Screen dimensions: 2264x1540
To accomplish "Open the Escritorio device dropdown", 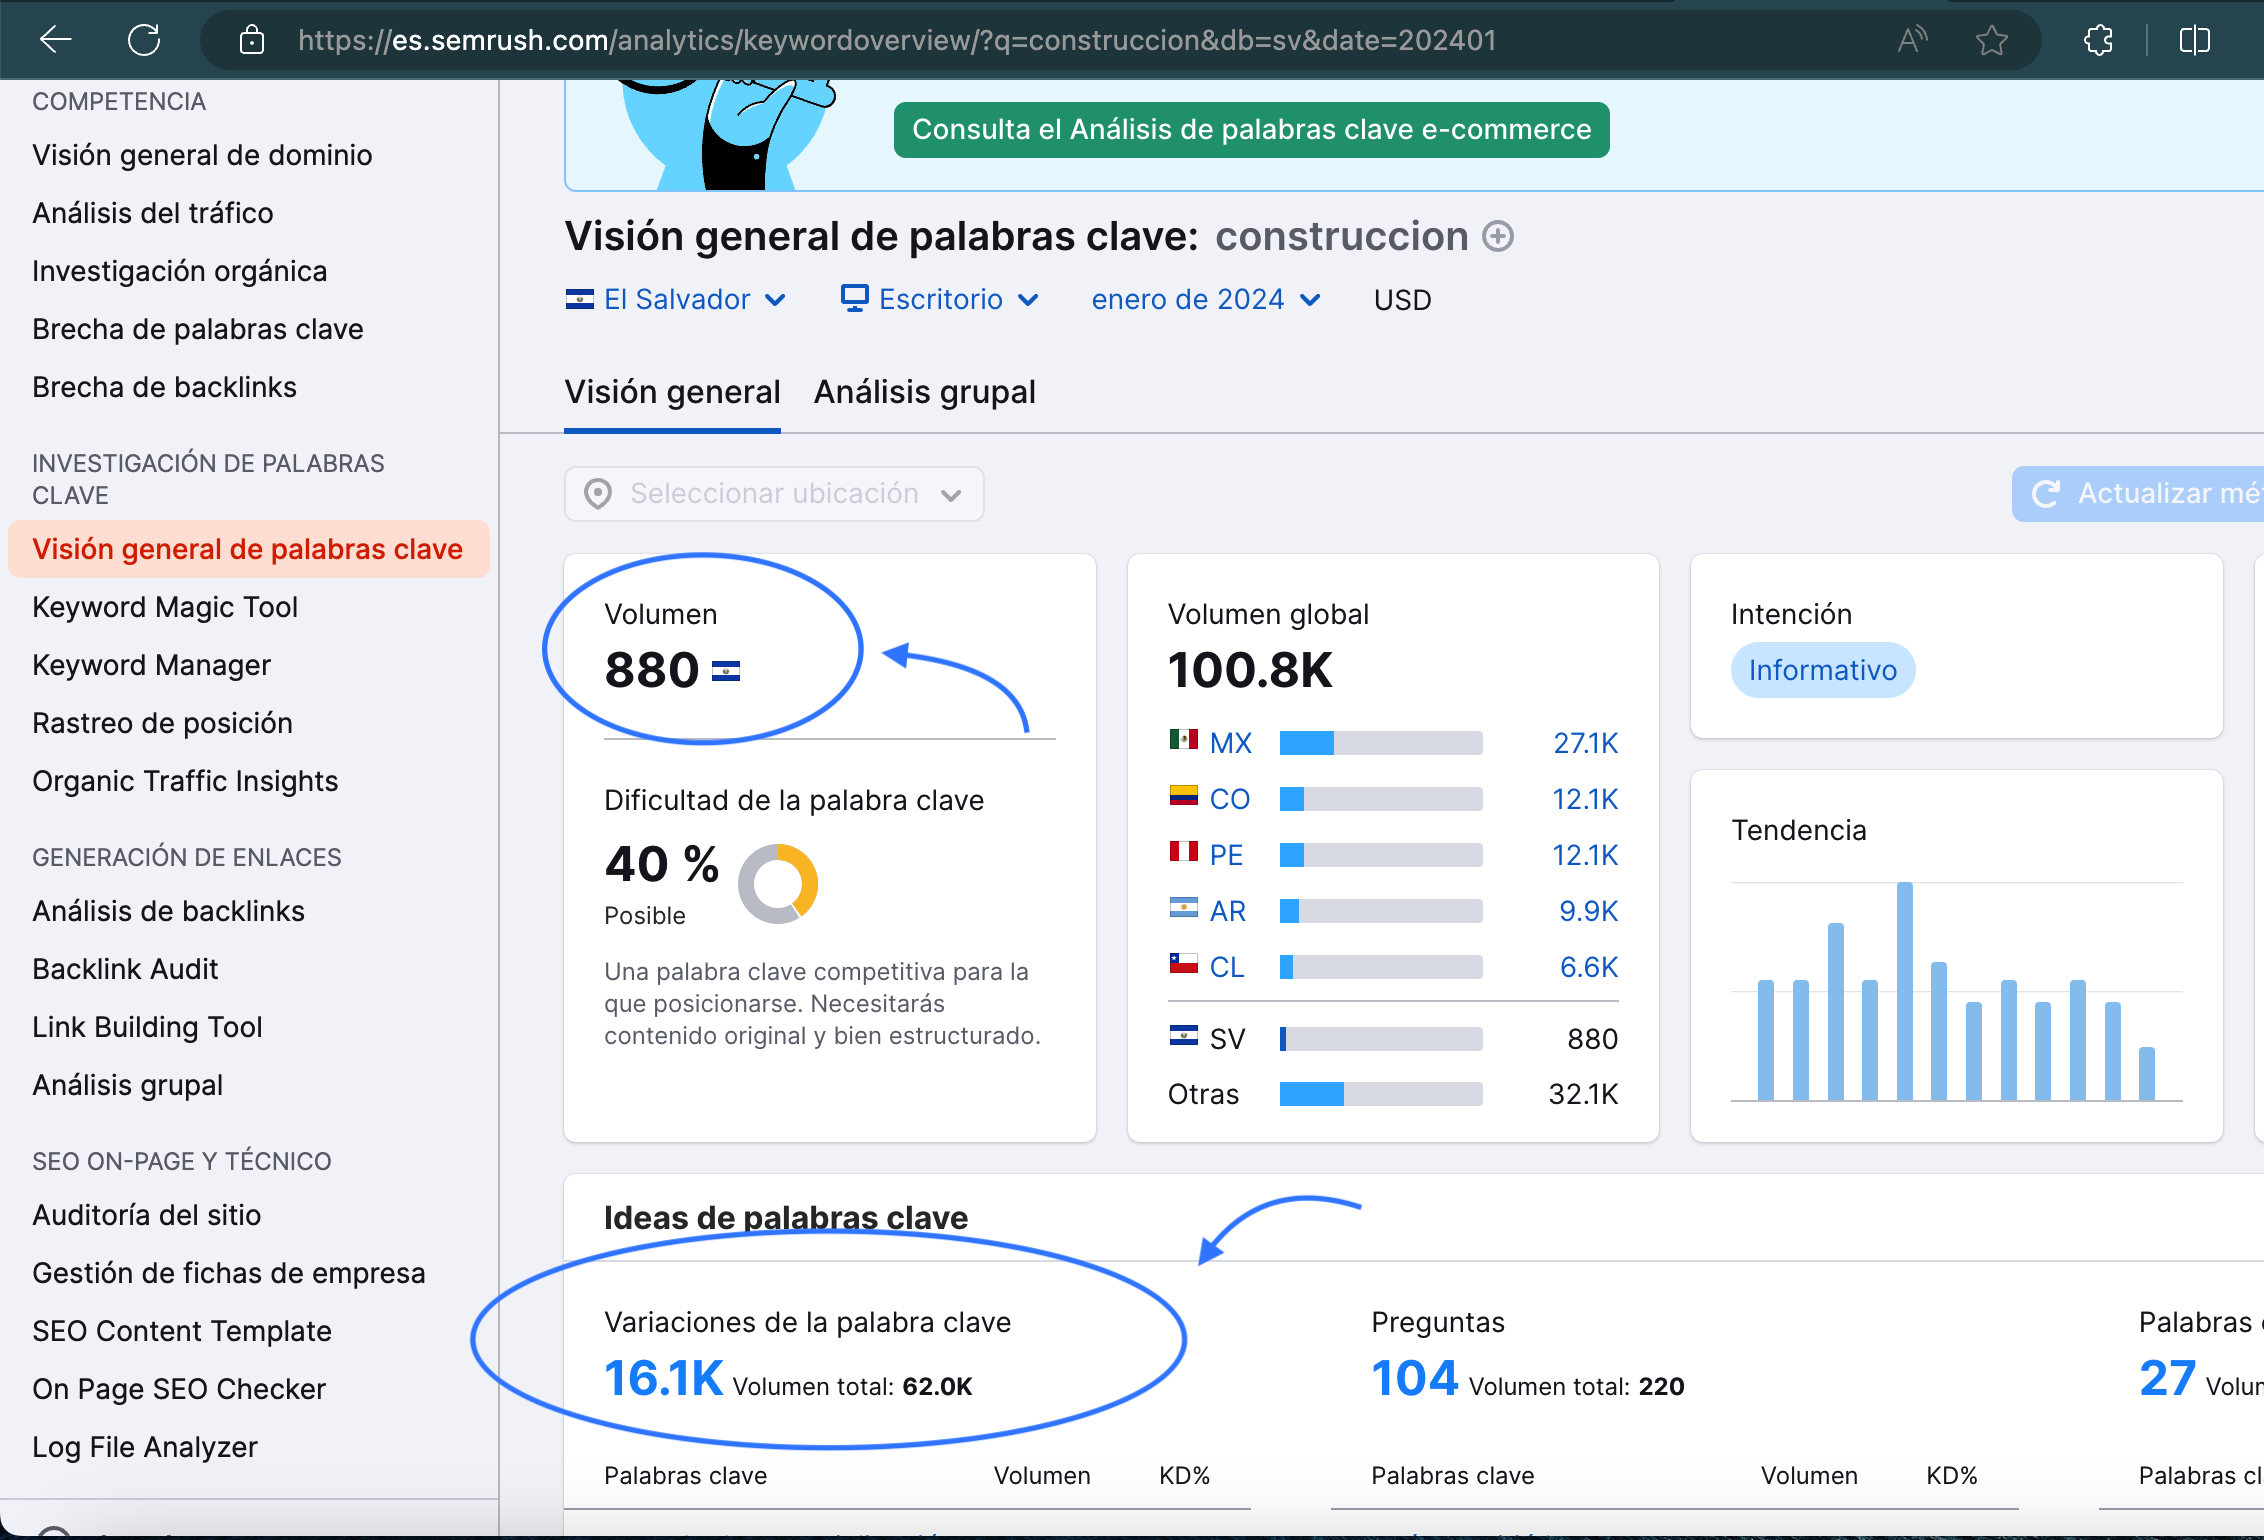I will (940, 300).
